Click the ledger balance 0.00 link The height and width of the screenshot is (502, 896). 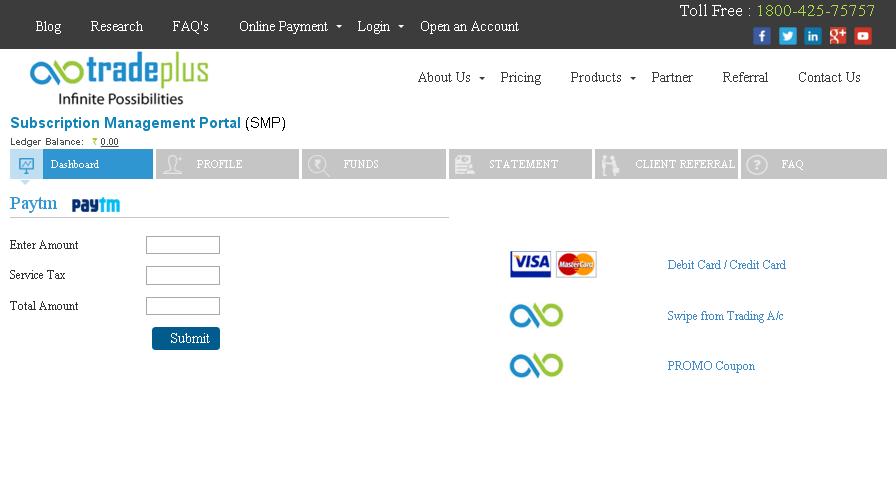pyautogui.click(x=109, y=142)
